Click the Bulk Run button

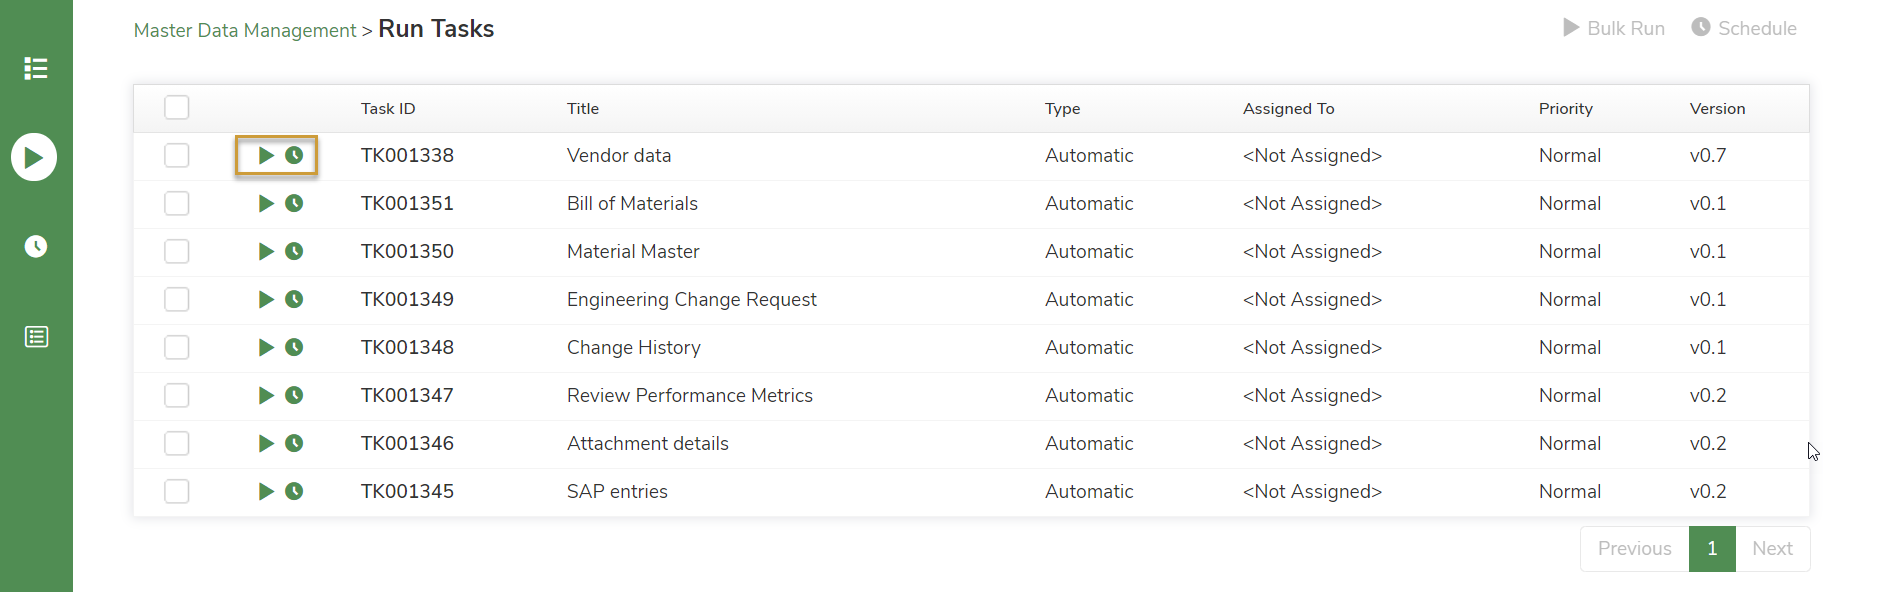(1613, 28)
